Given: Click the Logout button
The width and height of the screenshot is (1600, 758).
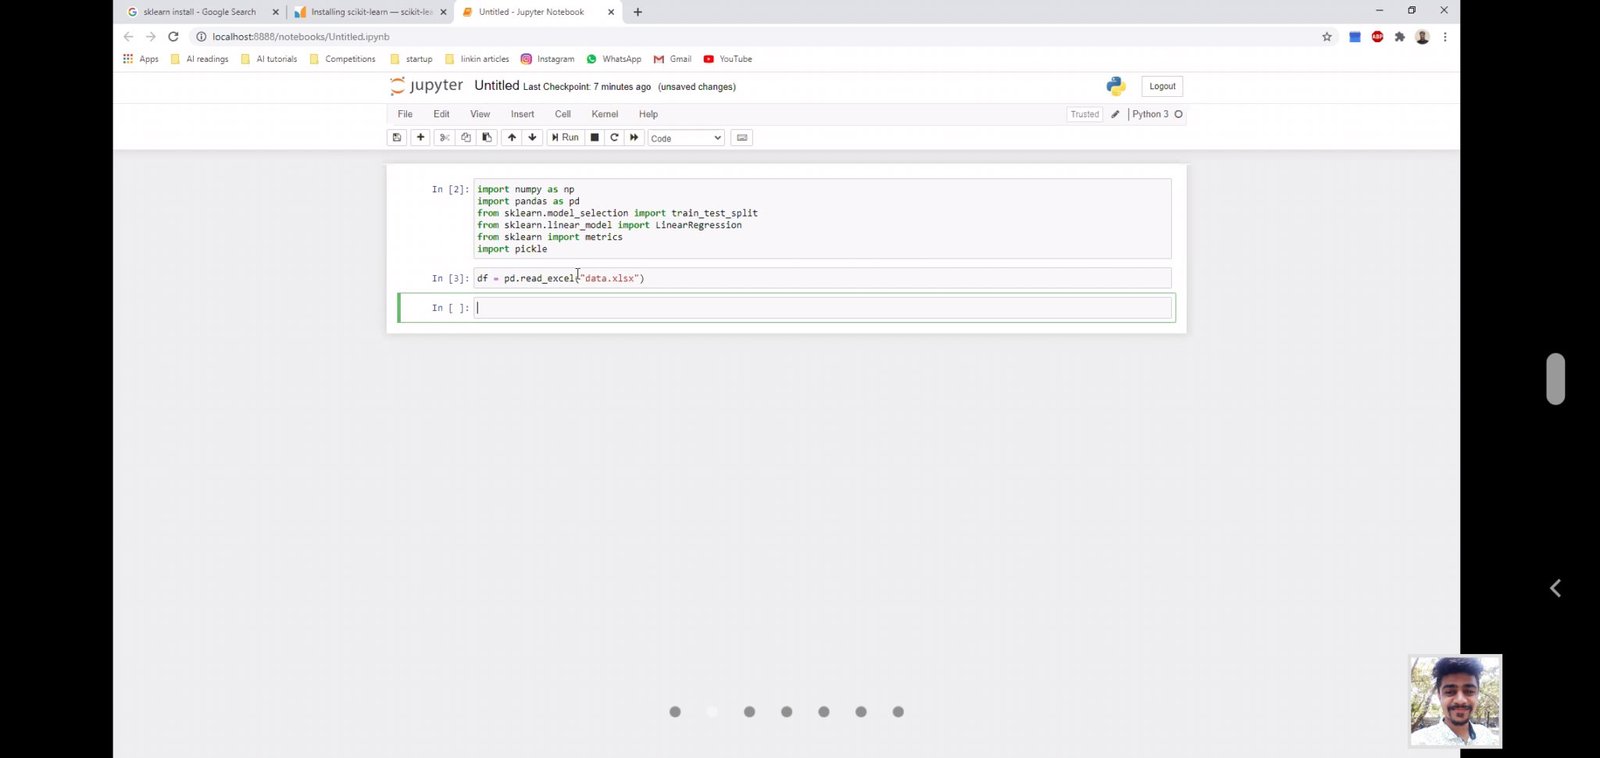Looking at the screenshot, I should (x=1162, y=86).
